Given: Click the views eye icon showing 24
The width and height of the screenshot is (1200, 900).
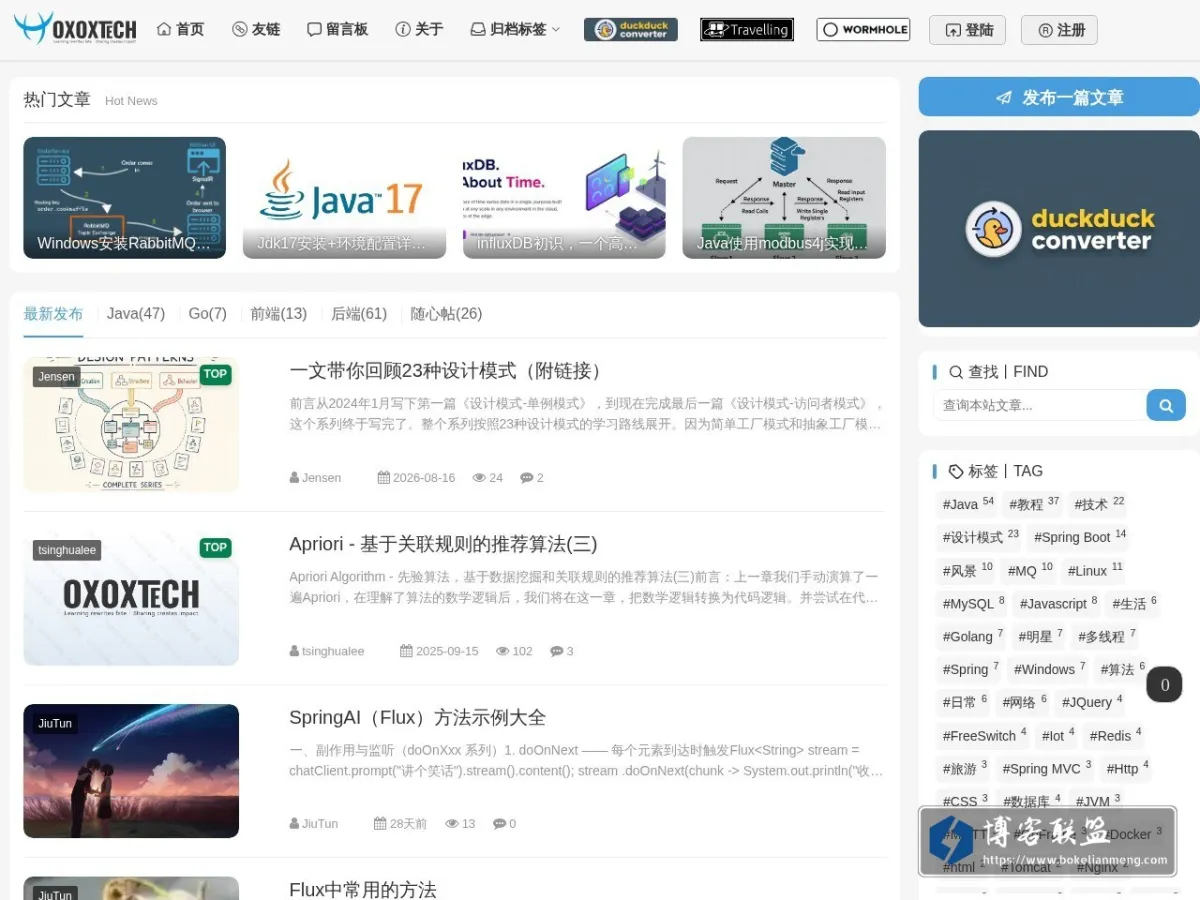Looking at the screenshot, I should click(479, 478).
